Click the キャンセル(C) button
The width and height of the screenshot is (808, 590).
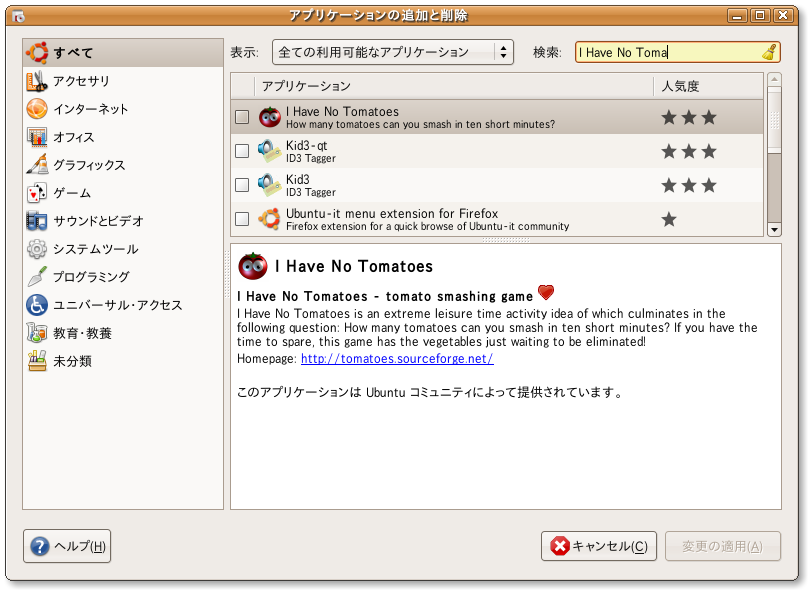(599, 546)
